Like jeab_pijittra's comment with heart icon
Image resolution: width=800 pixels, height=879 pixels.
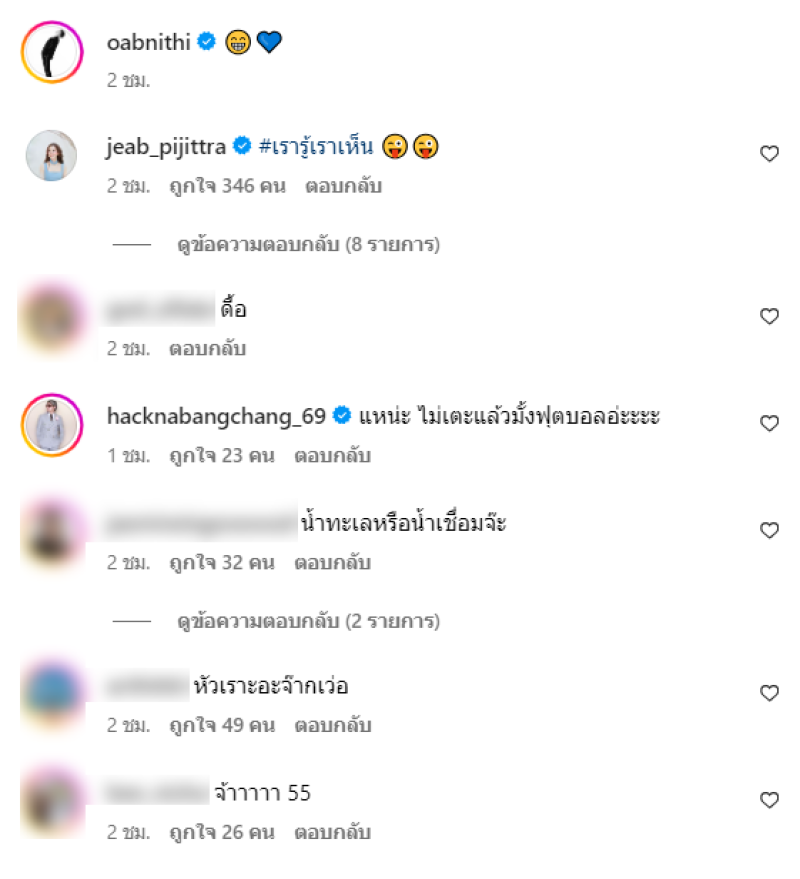769,154
